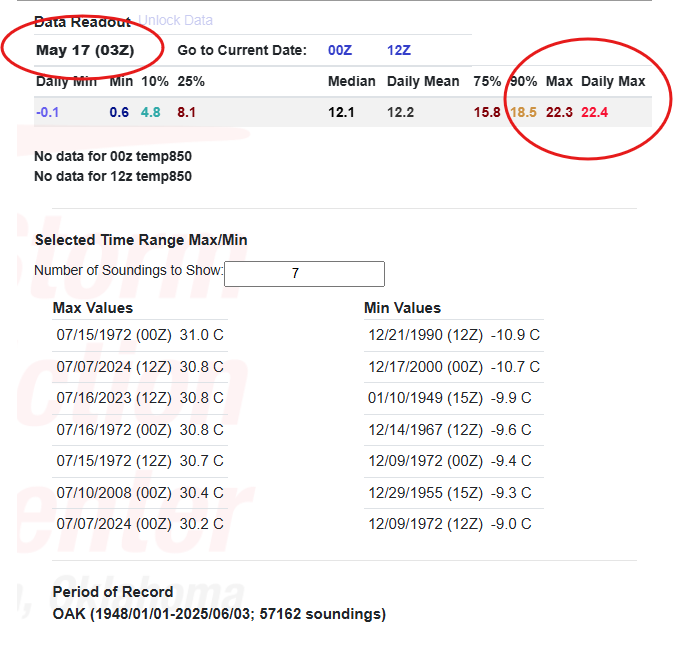Click the Daily Max value 22.4
Image resolution: width=673 pixels, height=648 pixels.
tap(594, 112)
